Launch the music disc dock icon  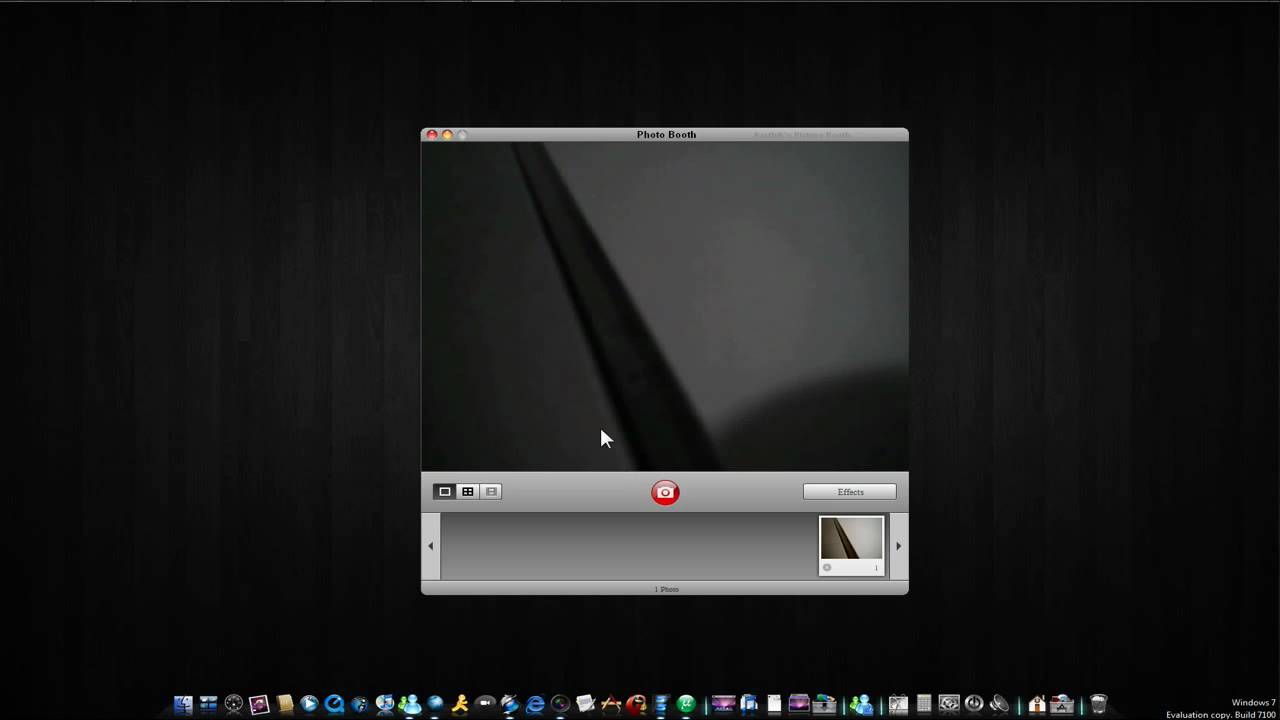click(384, 704)
